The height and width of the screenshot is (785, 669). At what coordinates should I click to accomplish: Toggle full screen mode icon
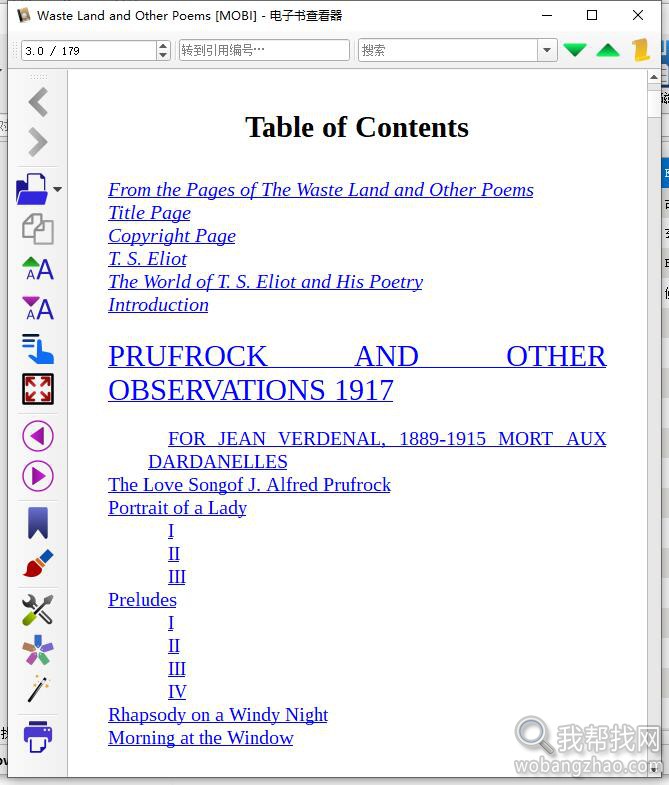(x=38, y=389)
